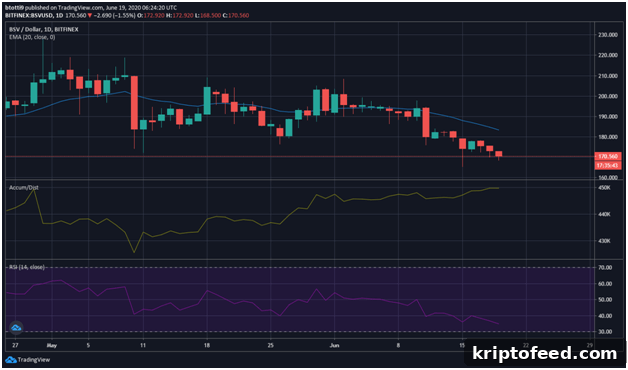Click the 210.000 price axis label

tap(608, 76)
